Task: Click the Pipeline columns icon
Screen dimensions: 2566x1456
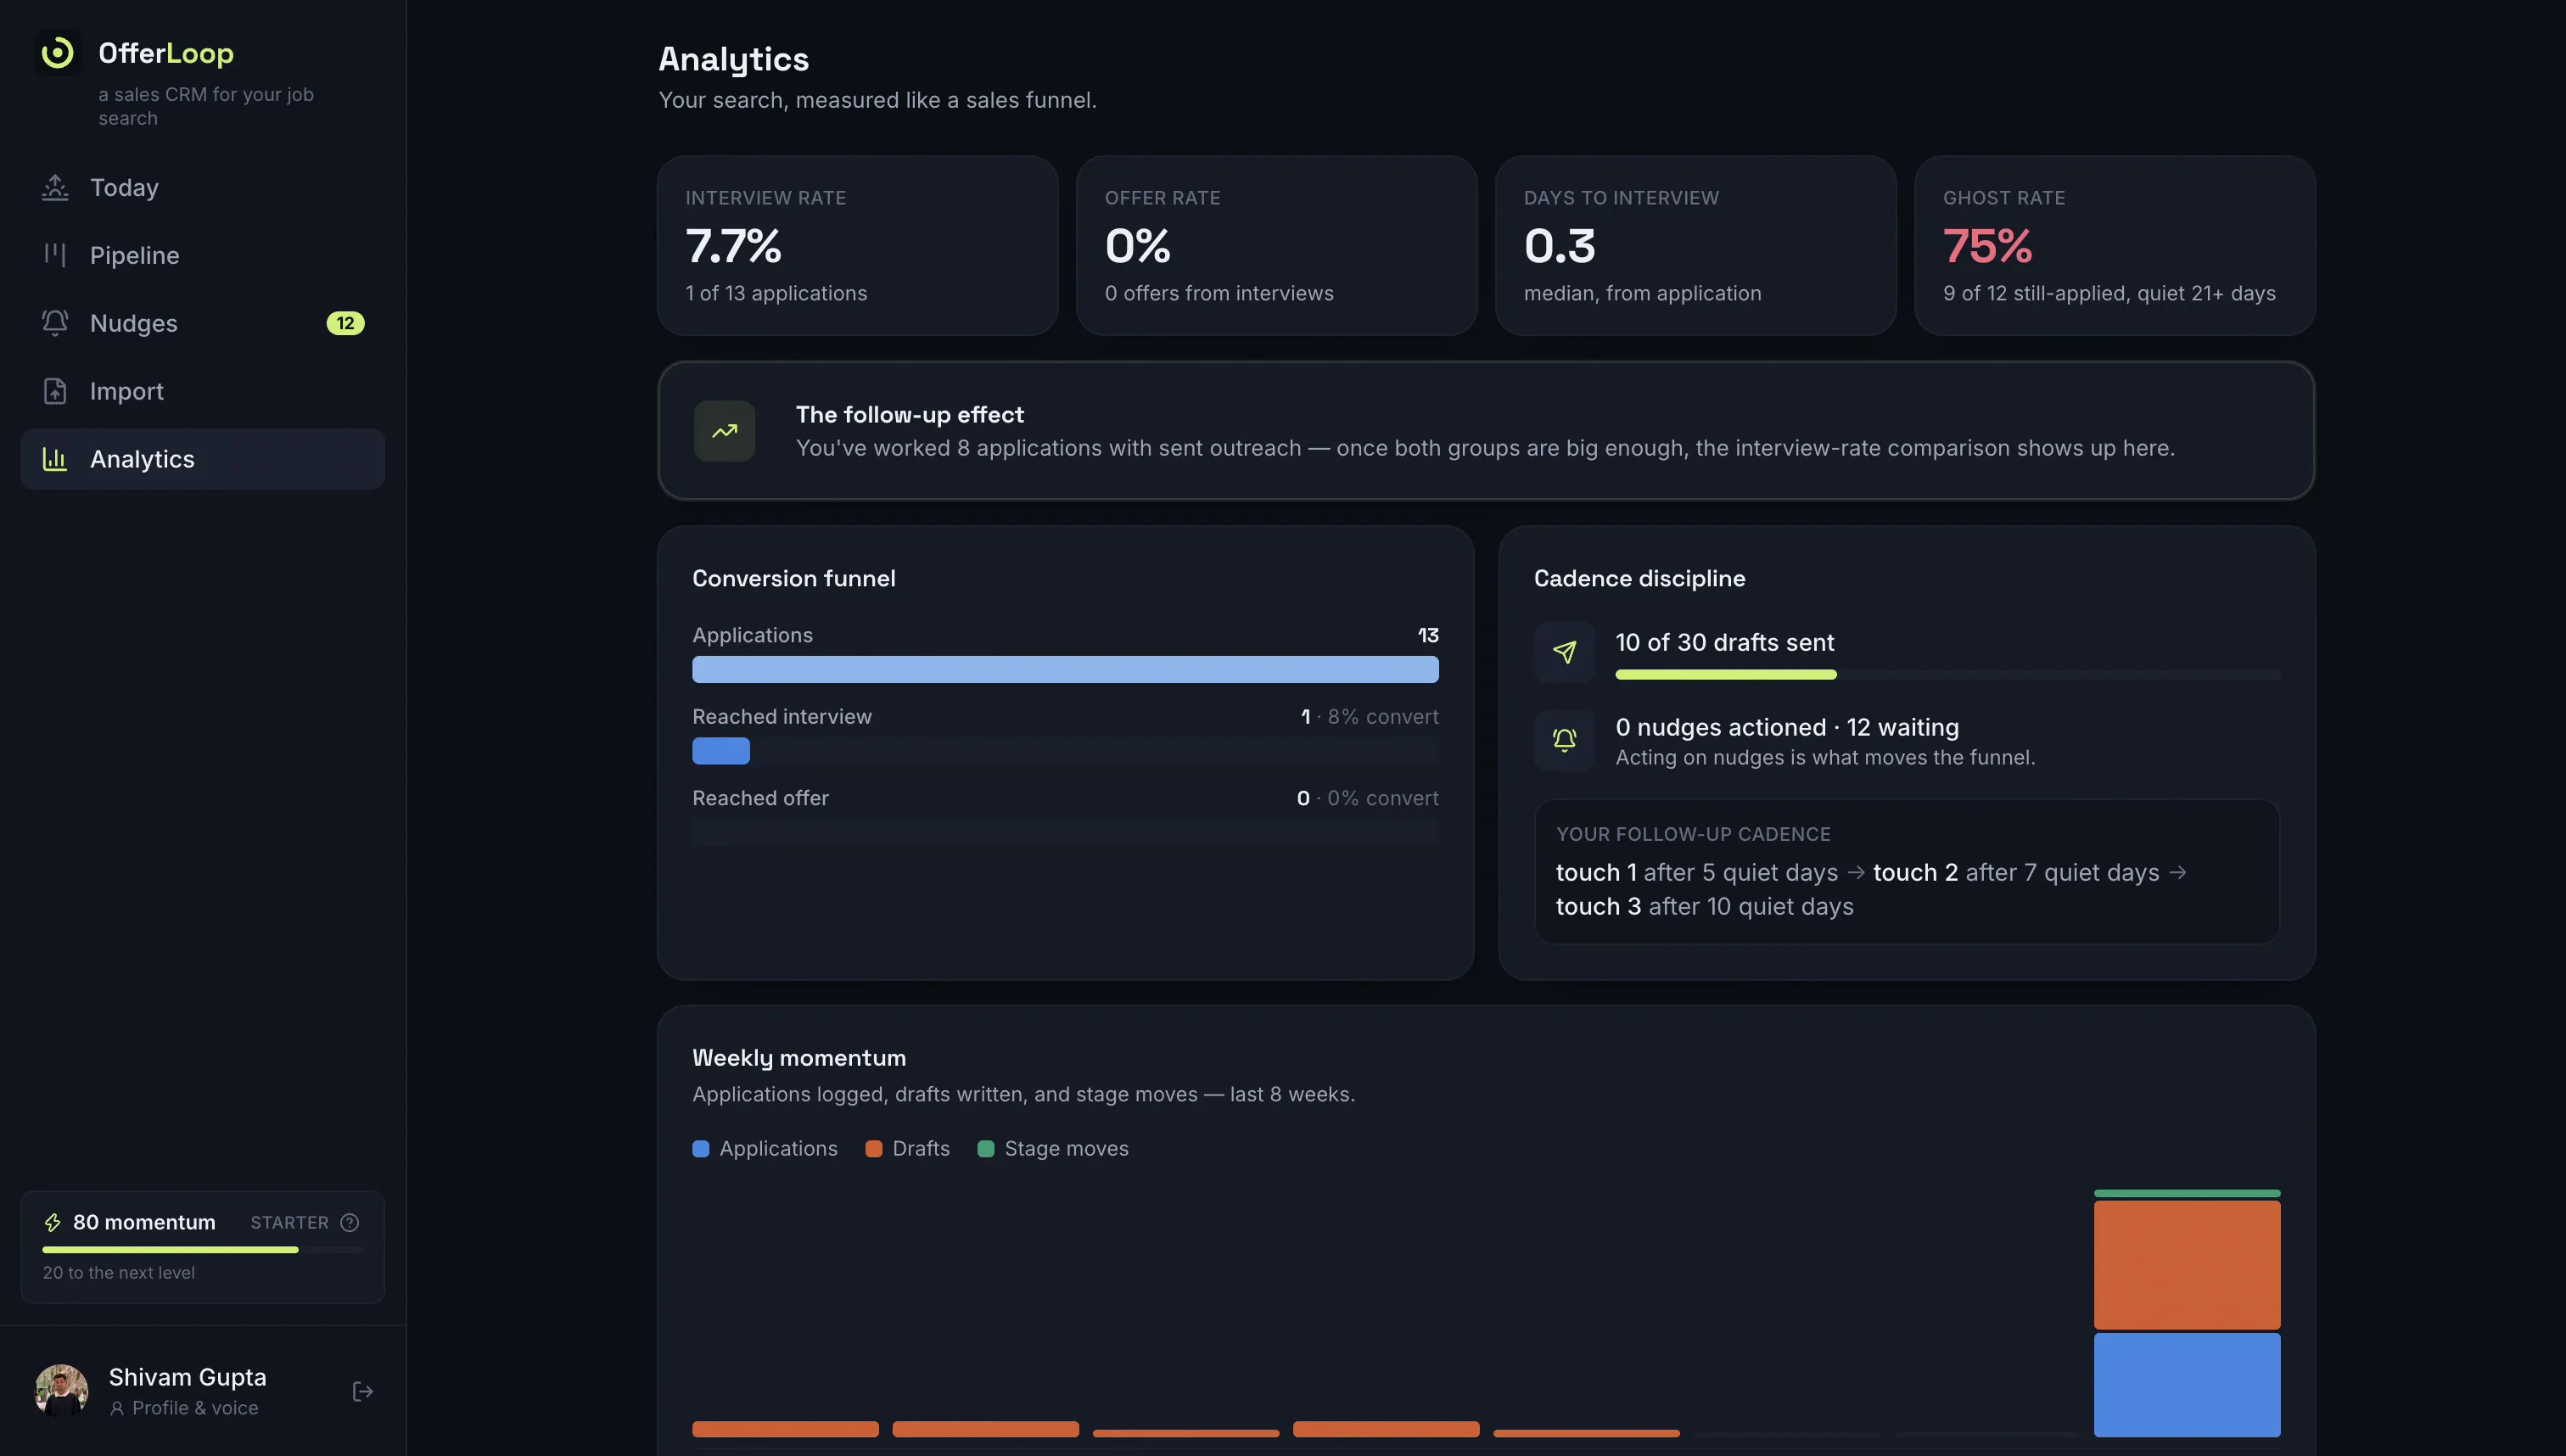Action: coord(55,255)
